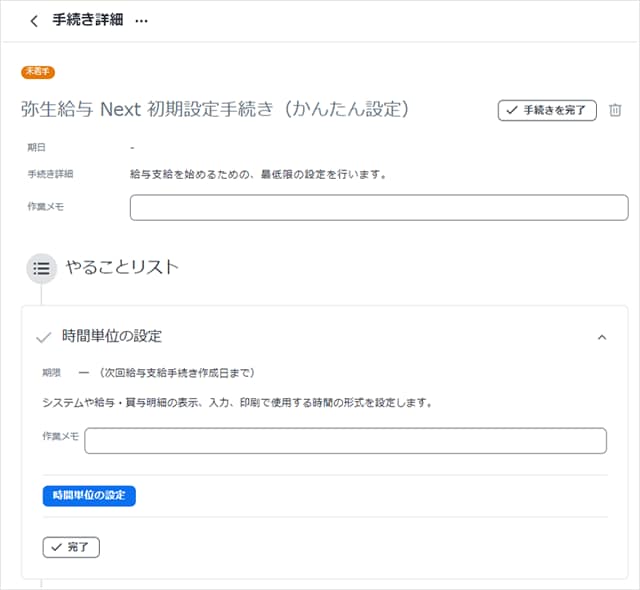
Task: Click the orange 未着手 status badge
Action: coord(38,72)
